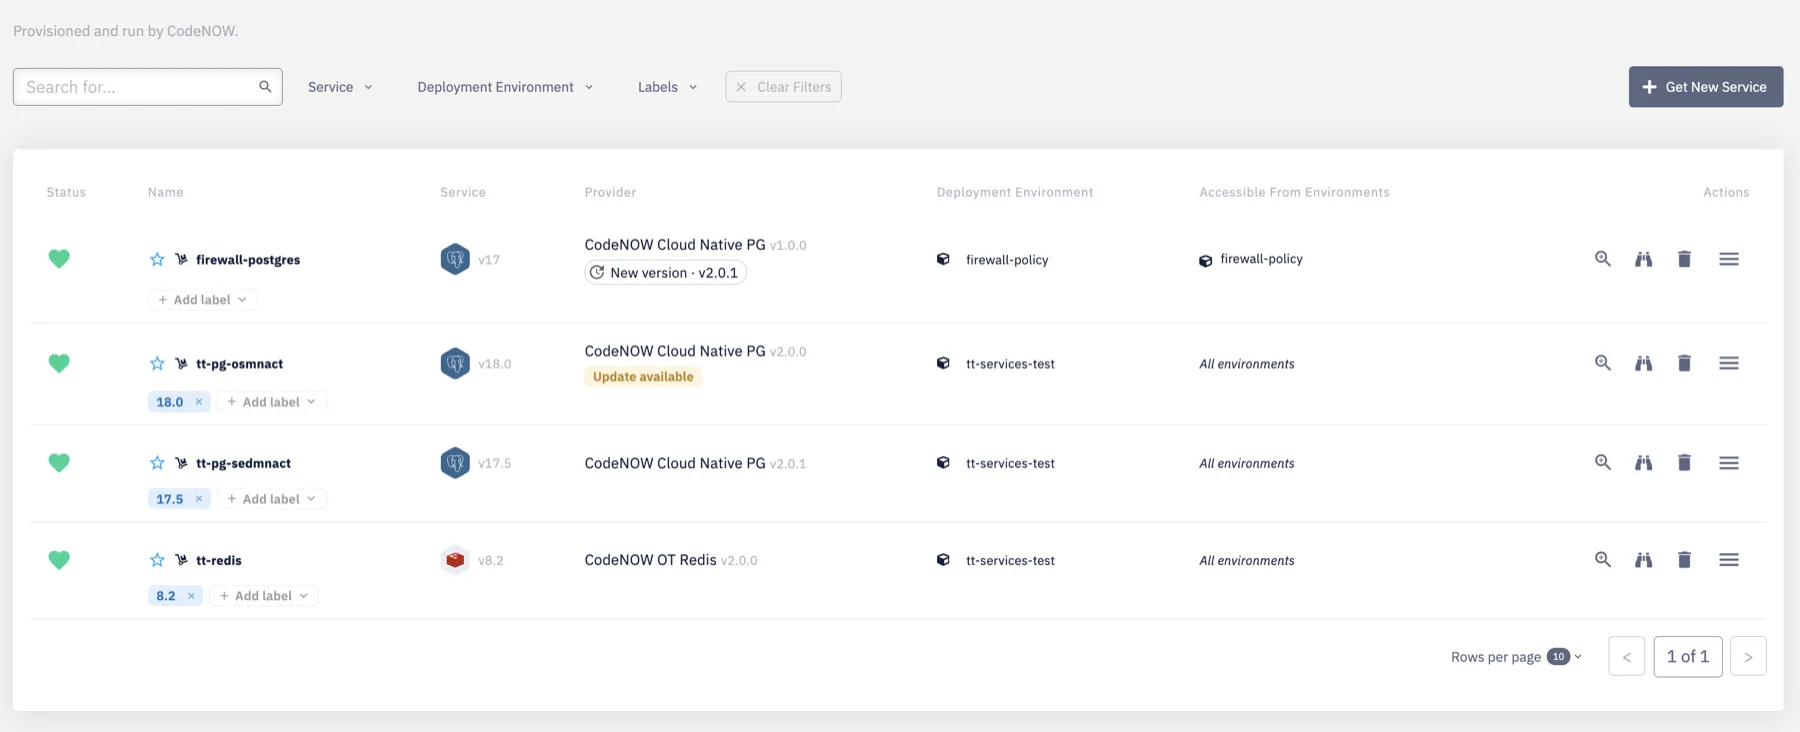This screenshot has width=1800, height=732.
Task: Open hamburger menu for tt-pg-osmnact
Action: point(1729,363)
